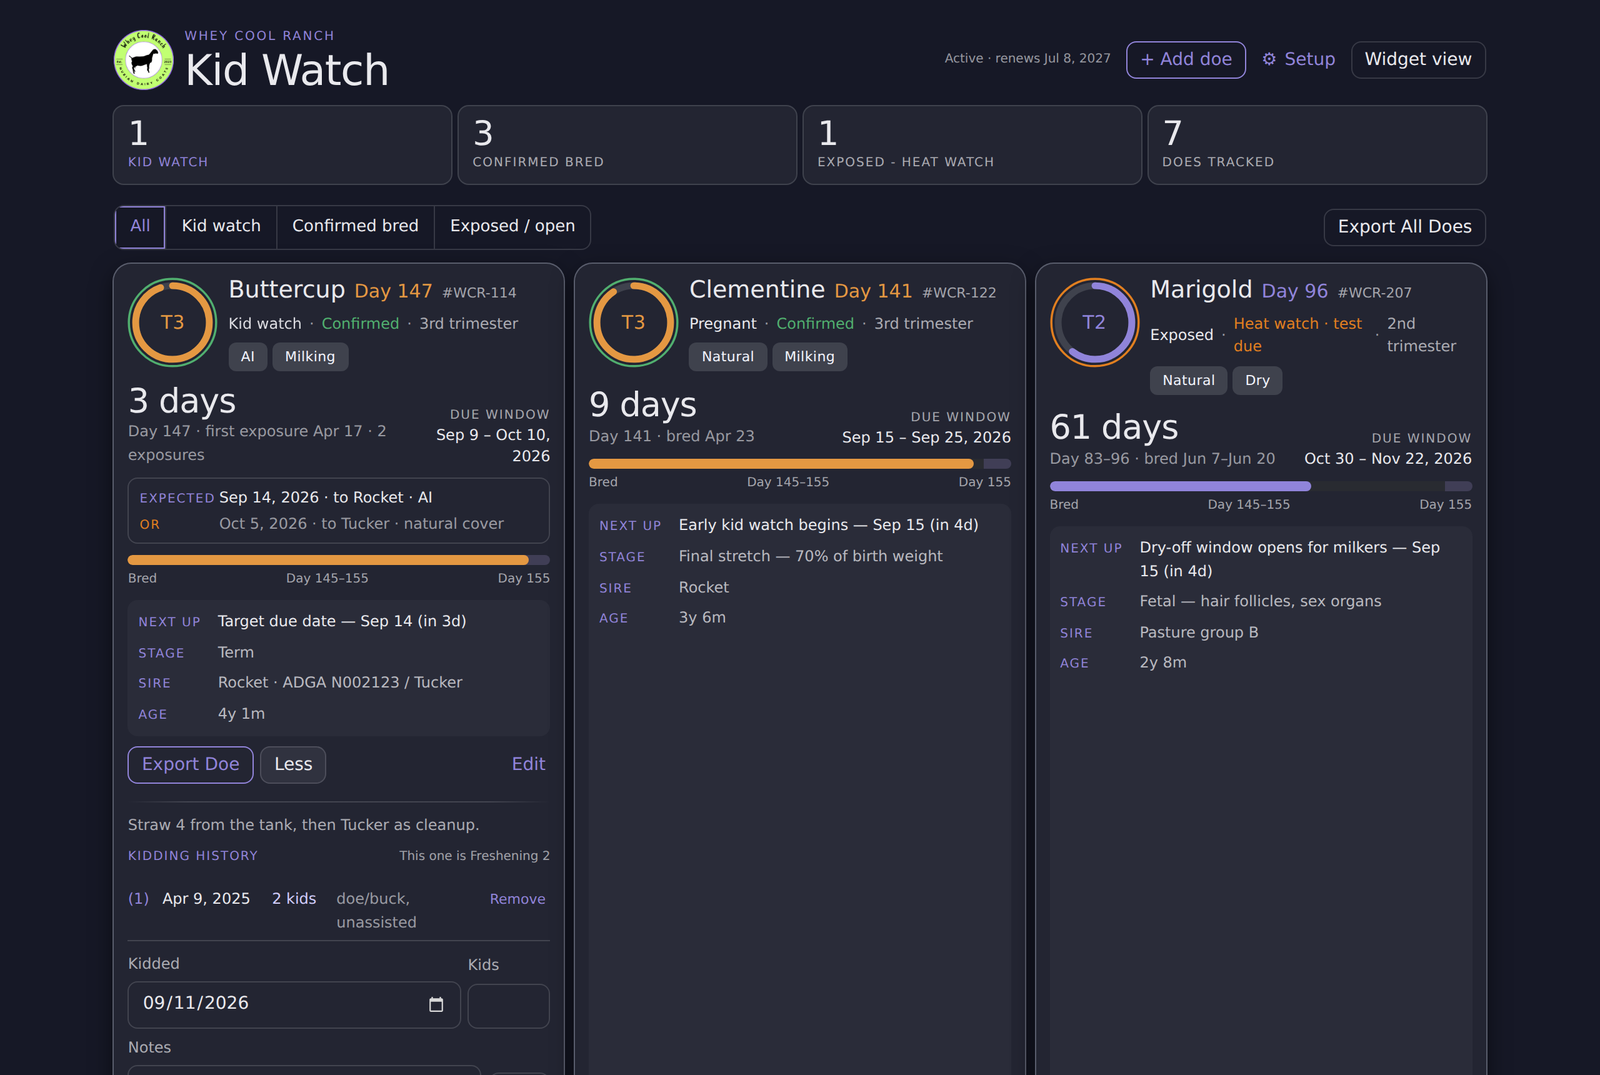Click Marigold's Heat watch test due status
1600x1075 pixels.
1298,335
